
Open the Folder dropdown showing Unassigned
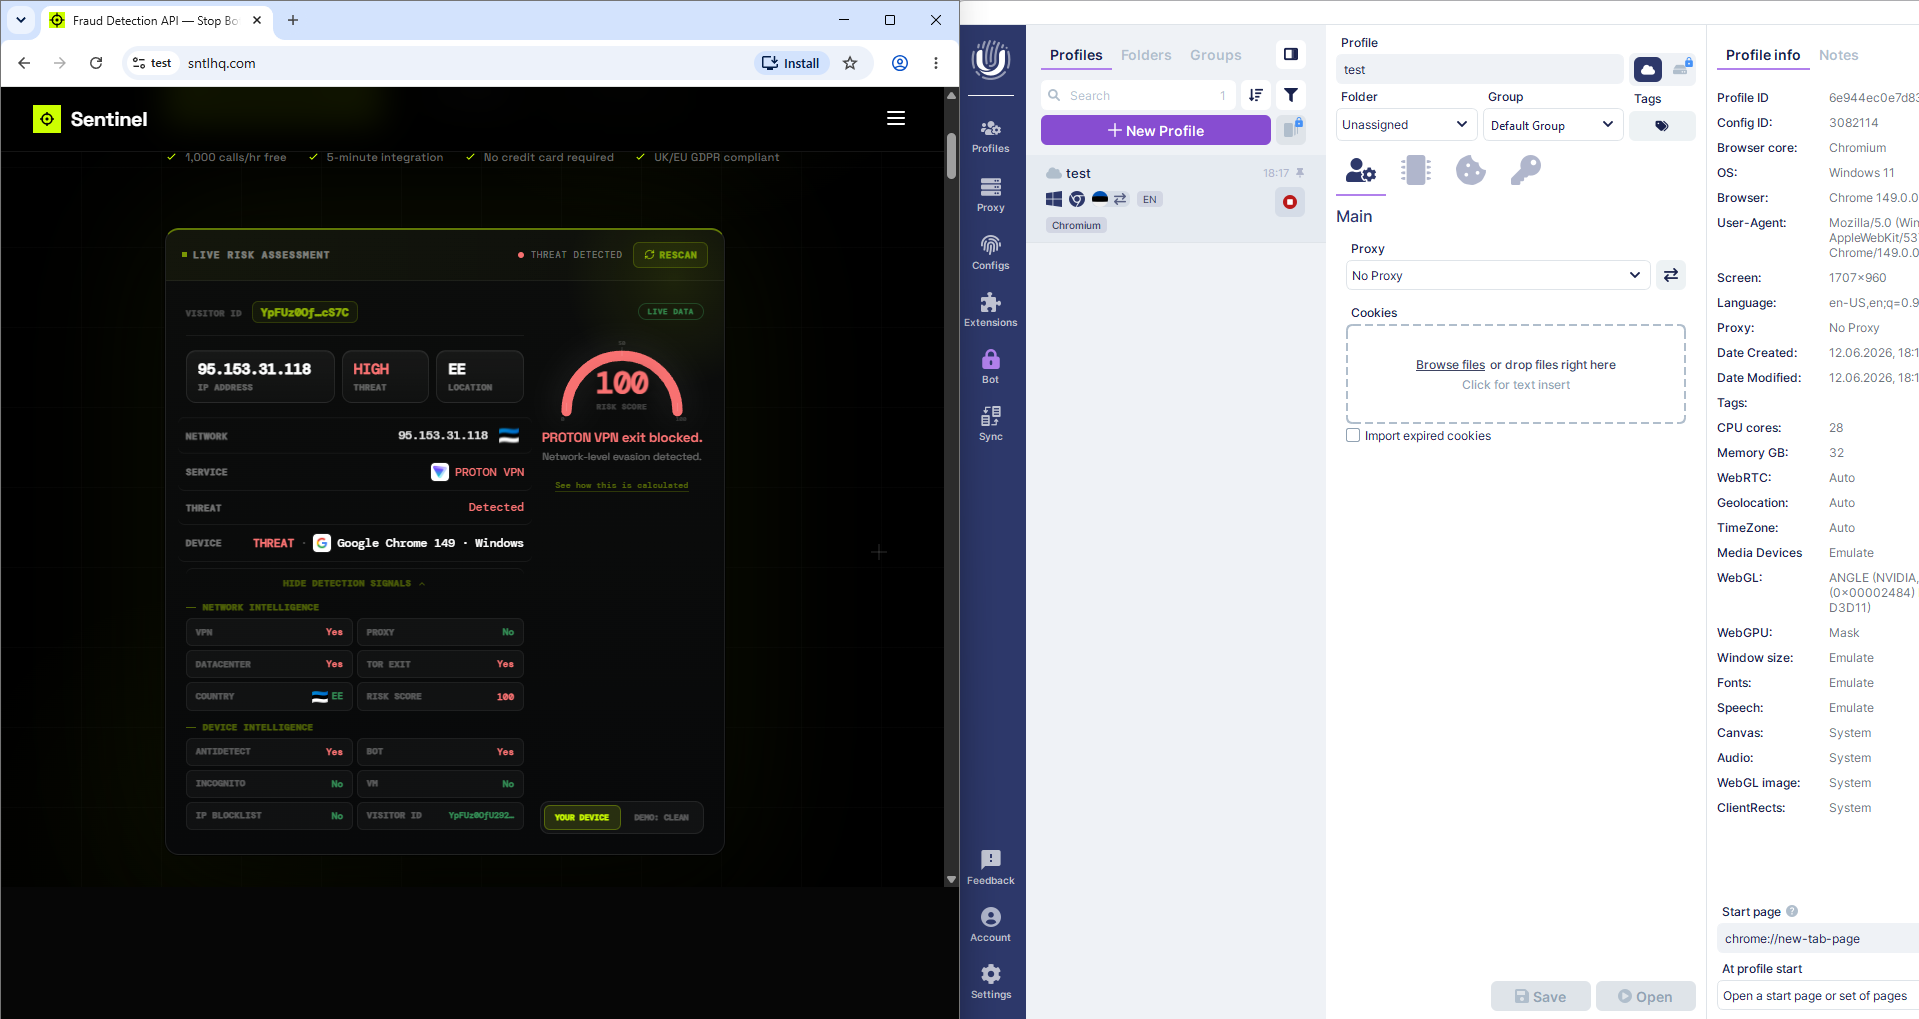(1406, 125)
